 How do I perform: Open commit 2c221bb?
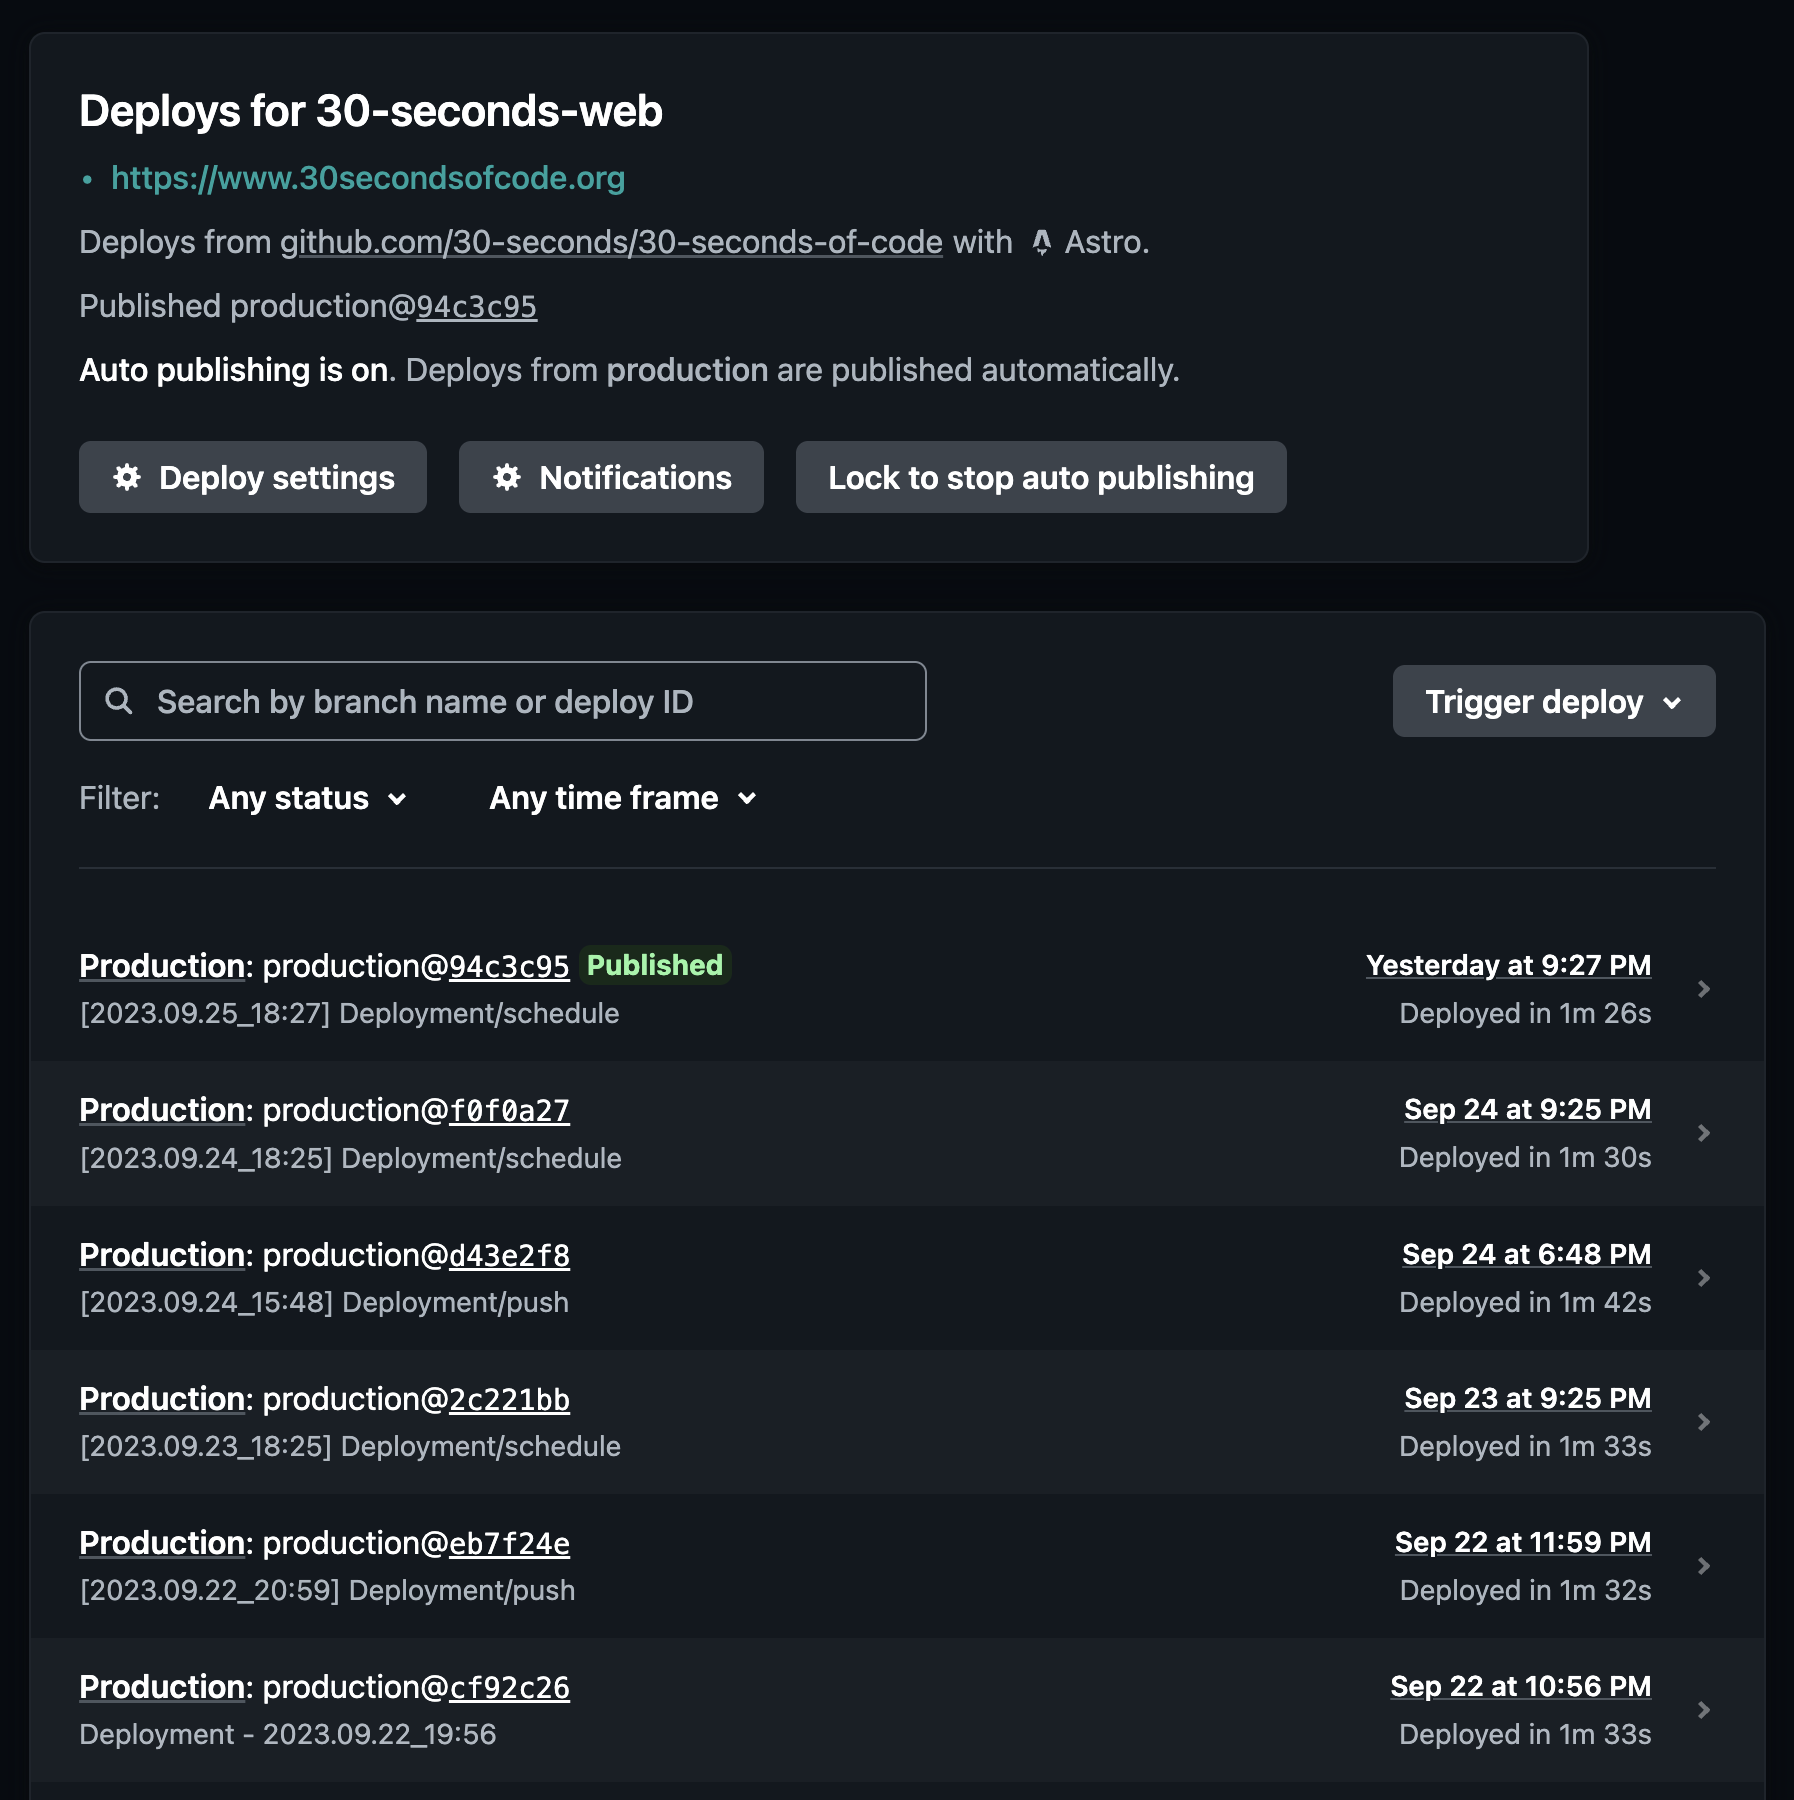pos(509,1399)
